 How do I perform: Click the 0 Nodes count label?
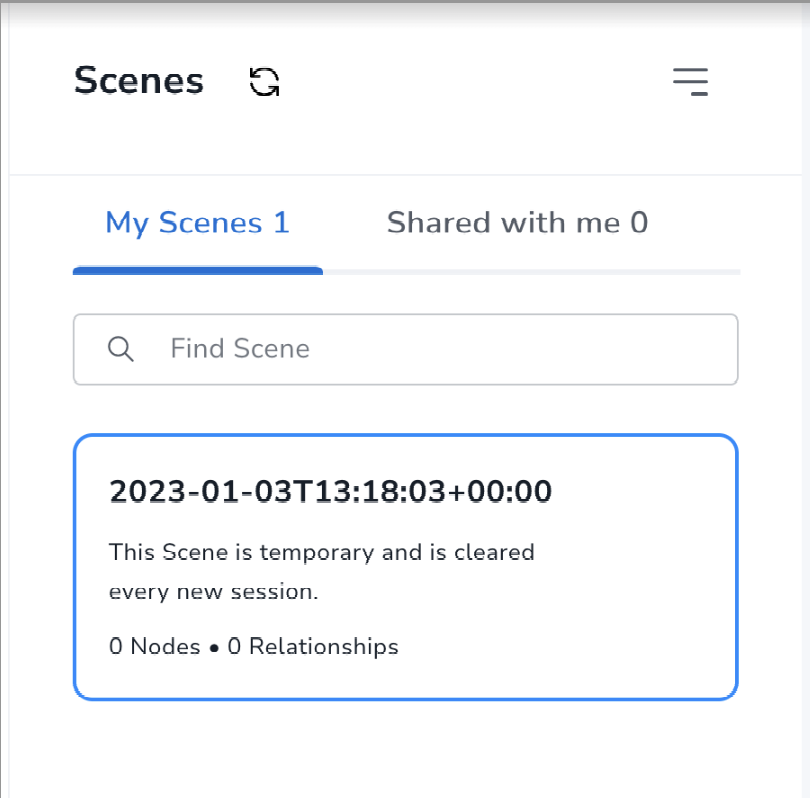click(154, 647)
